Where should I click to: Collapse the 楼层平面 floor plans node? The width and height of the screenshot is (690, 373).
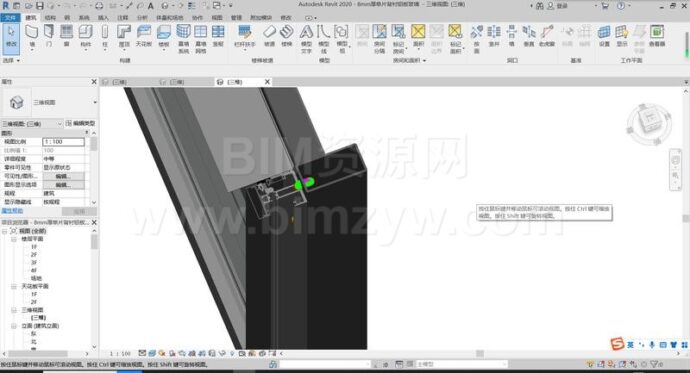tap(13, 239)
